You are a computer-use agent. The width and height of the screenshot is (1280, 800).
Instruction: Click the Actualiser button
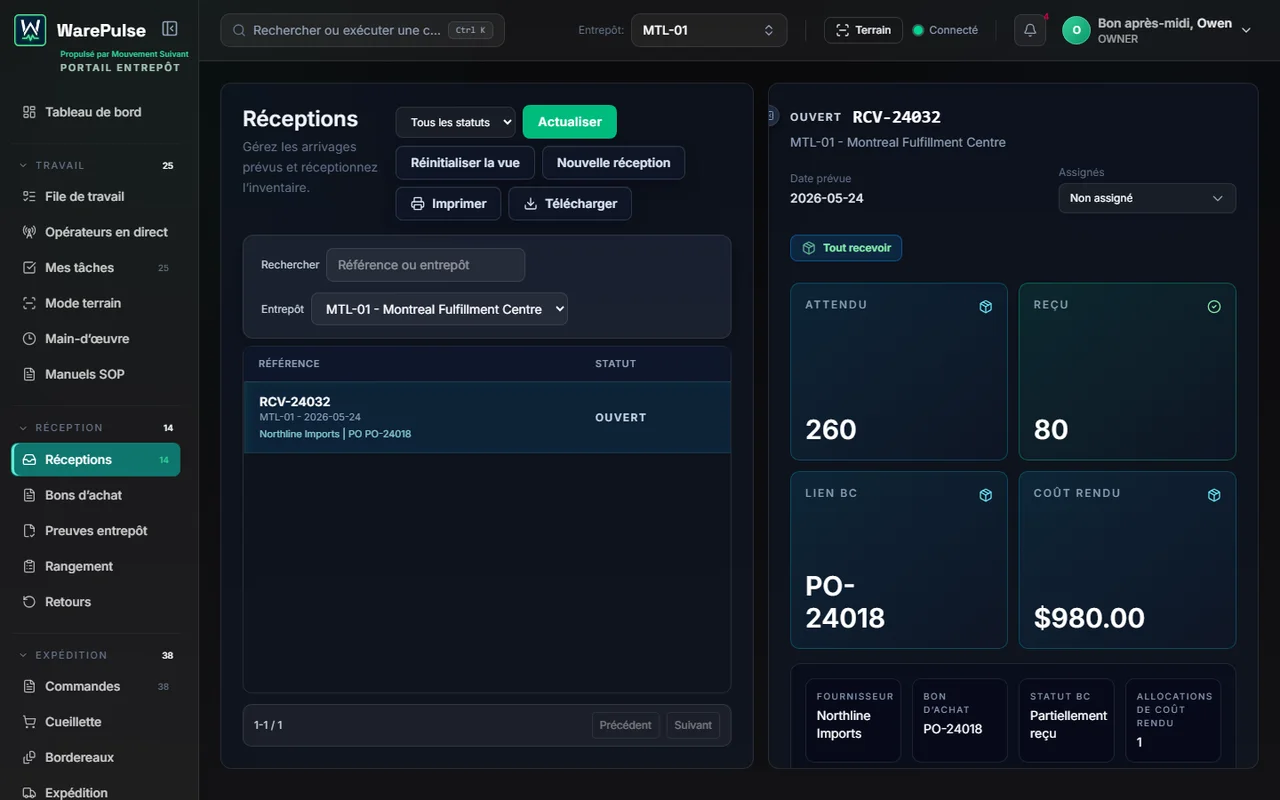point(570,122)
